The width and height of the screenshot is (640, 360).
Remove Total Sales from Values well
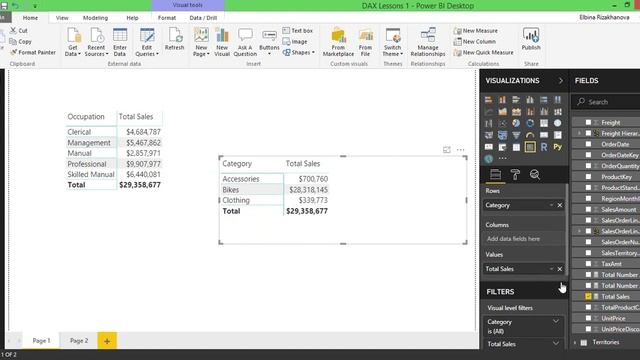560,269
